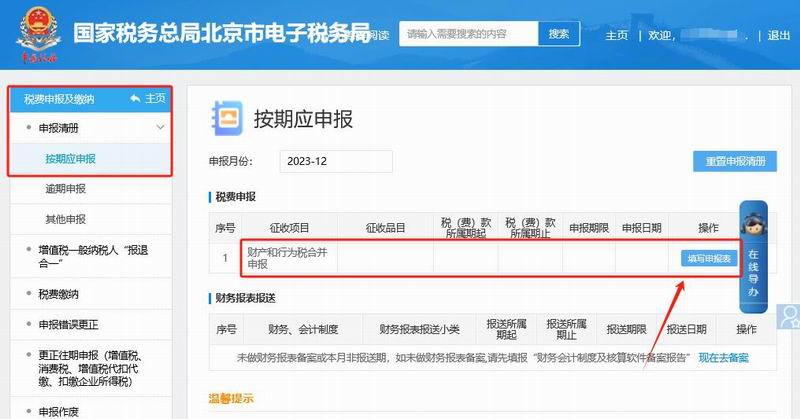800x419 pixels.
Task: Click the 现在去备案 link
Action: pyautogui.click(x=723, y=358)
